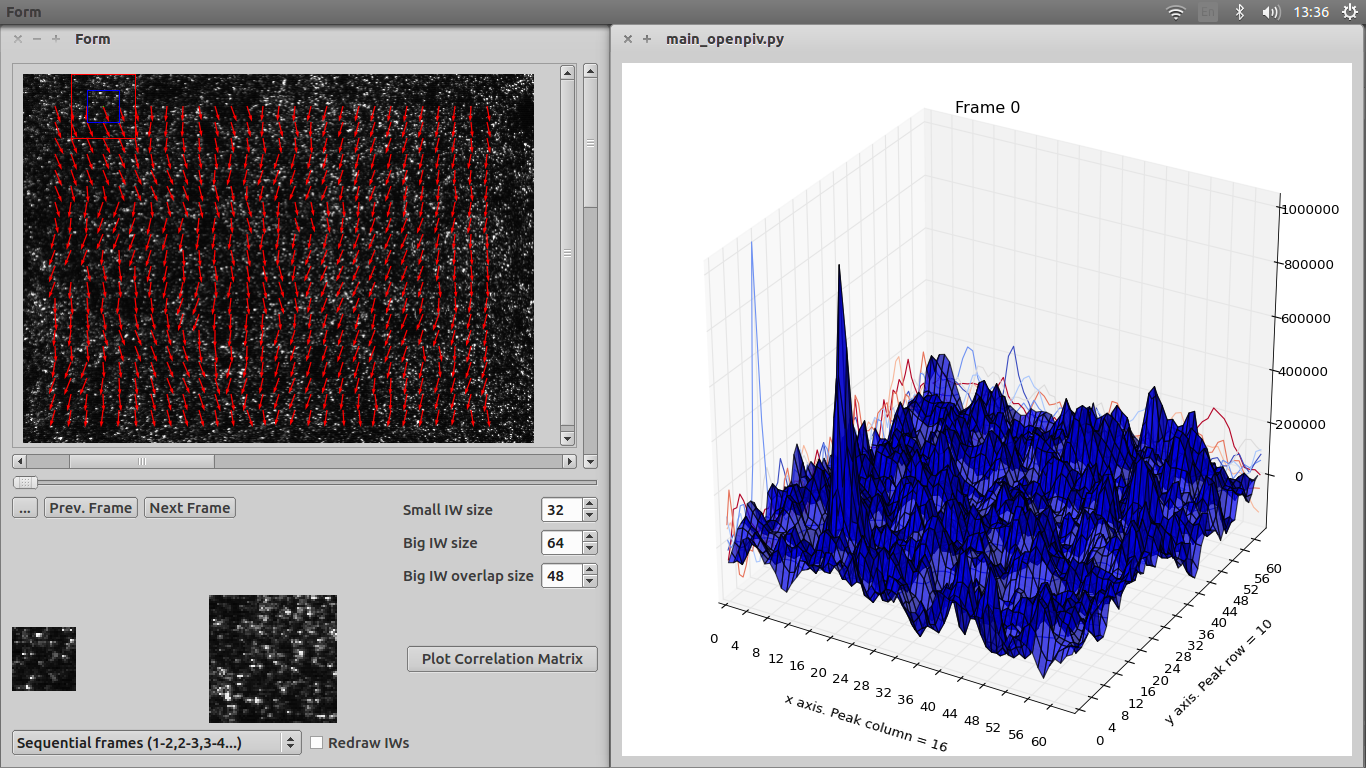Toggle the Redraw IWs checkbox
1366x768 pixels.
[x=317, y=743]
